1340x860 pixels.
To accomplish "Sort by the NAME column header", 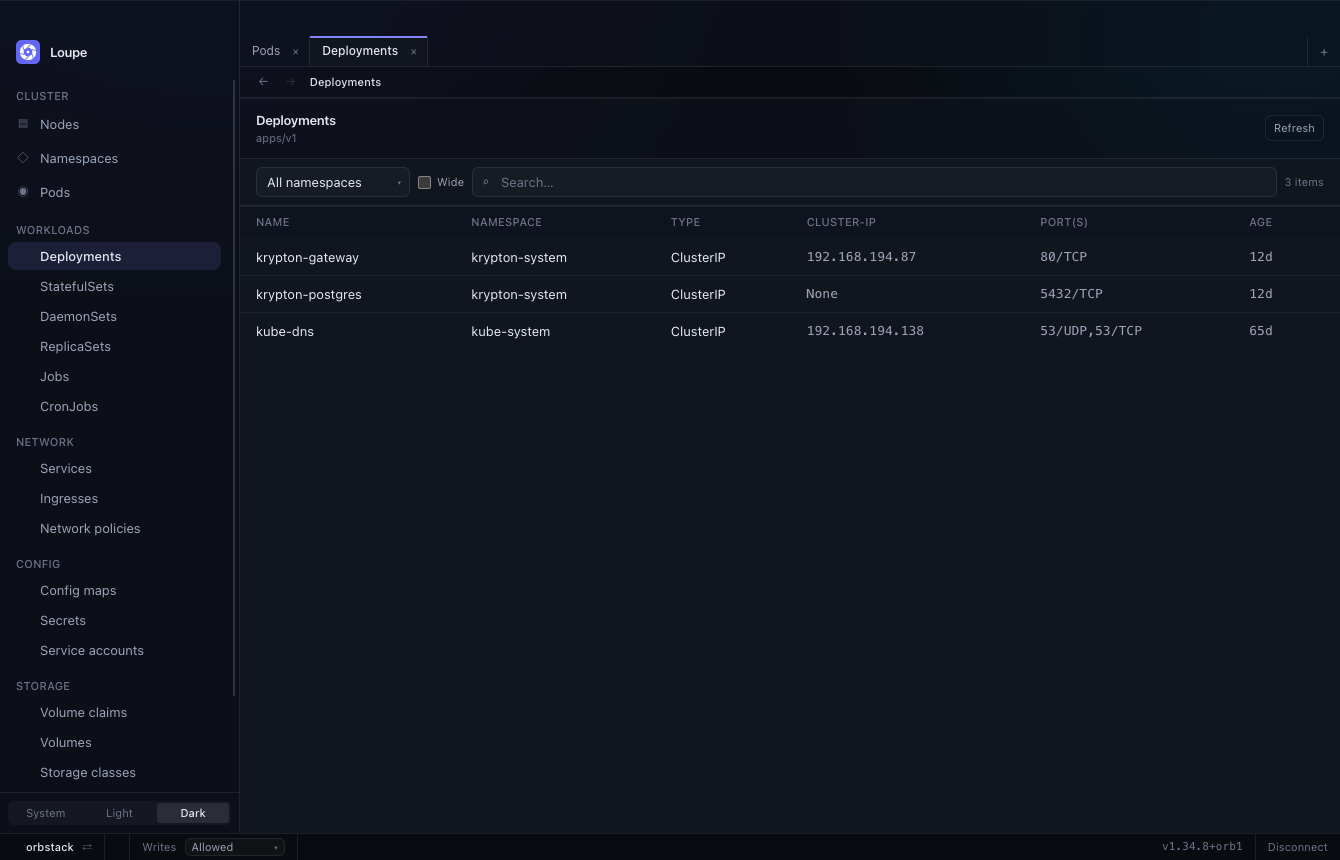I will pyautogui.click(x=272, y=222).
